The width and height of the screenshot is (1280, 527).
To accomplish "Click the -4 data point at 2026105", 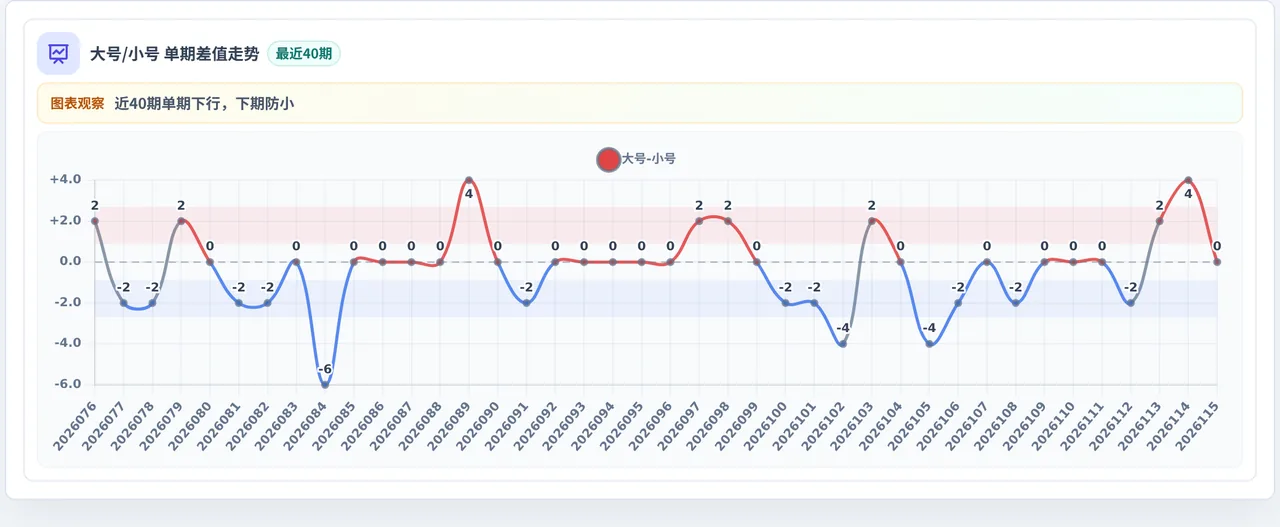I will tap(929, 343).
